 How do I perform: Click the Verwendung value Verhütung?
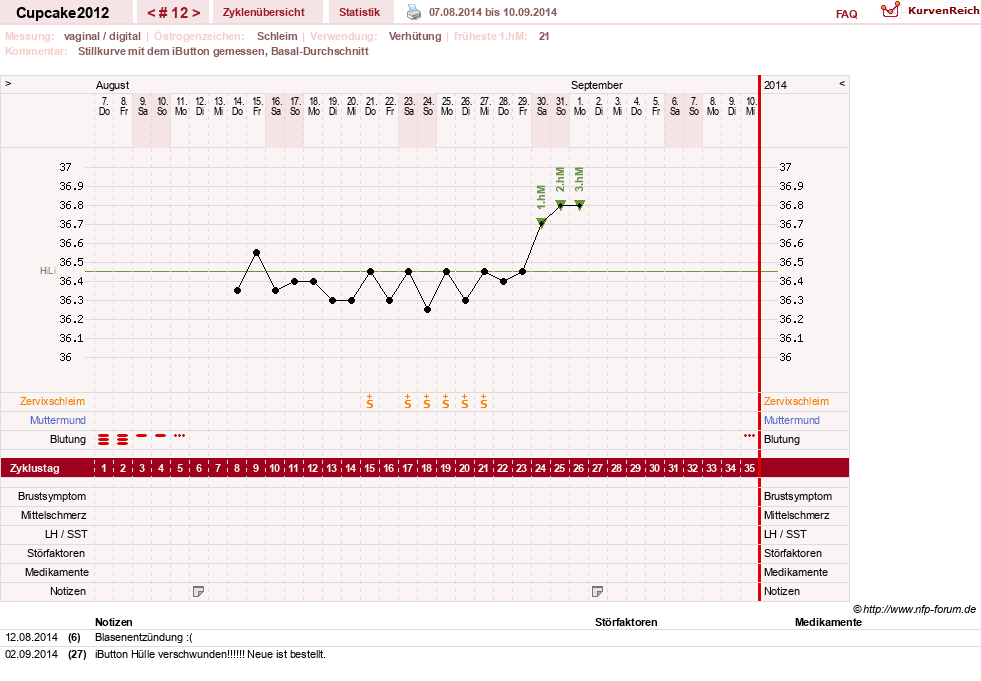click(415, 36)
